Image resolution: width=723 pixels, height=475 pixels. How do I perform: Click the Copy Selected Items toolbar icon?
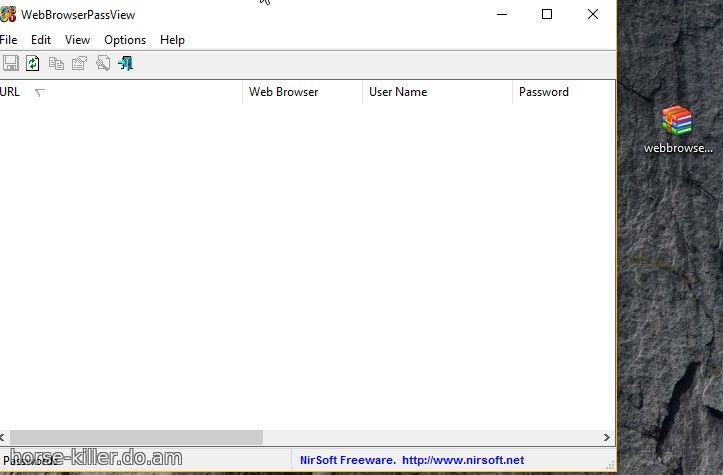pyautogui.click(x=56, y=63)
